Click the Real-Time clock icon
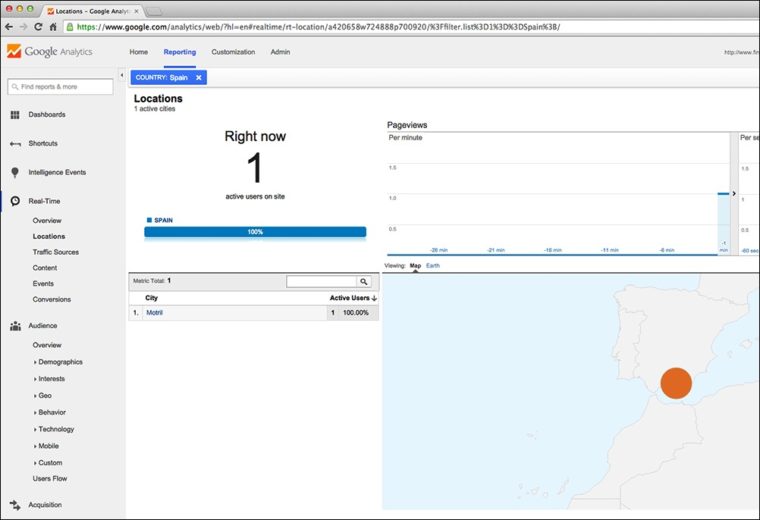This screenshot has width=760, height=520. (x=15, y=201)
